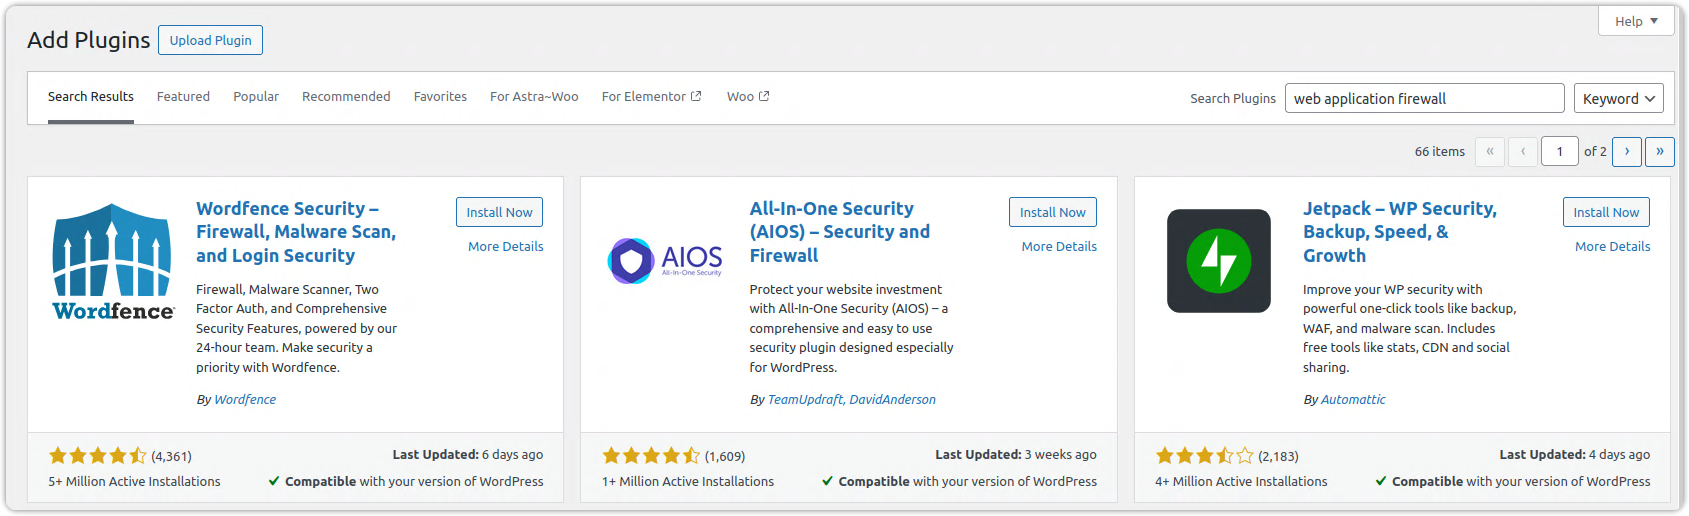Open the Jetpack plugin title link

(x=1400, y=232)
